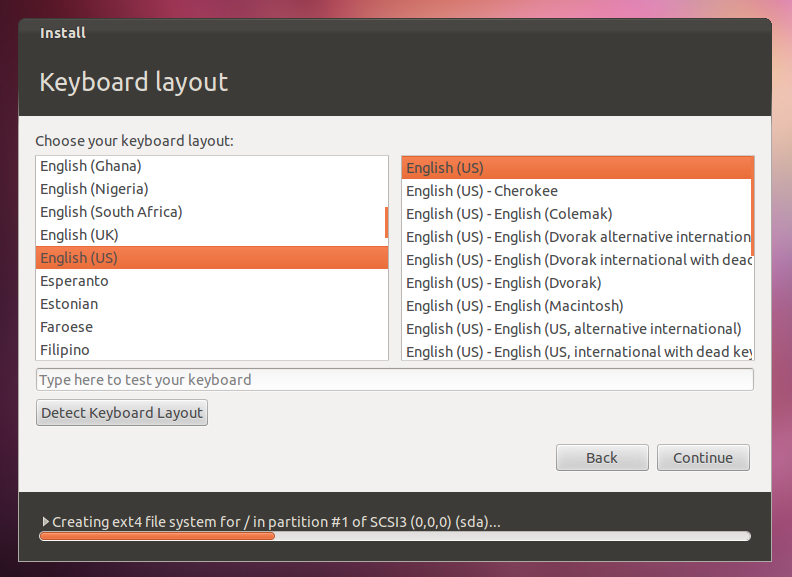Select Filipino layout

tap(212, 350)
